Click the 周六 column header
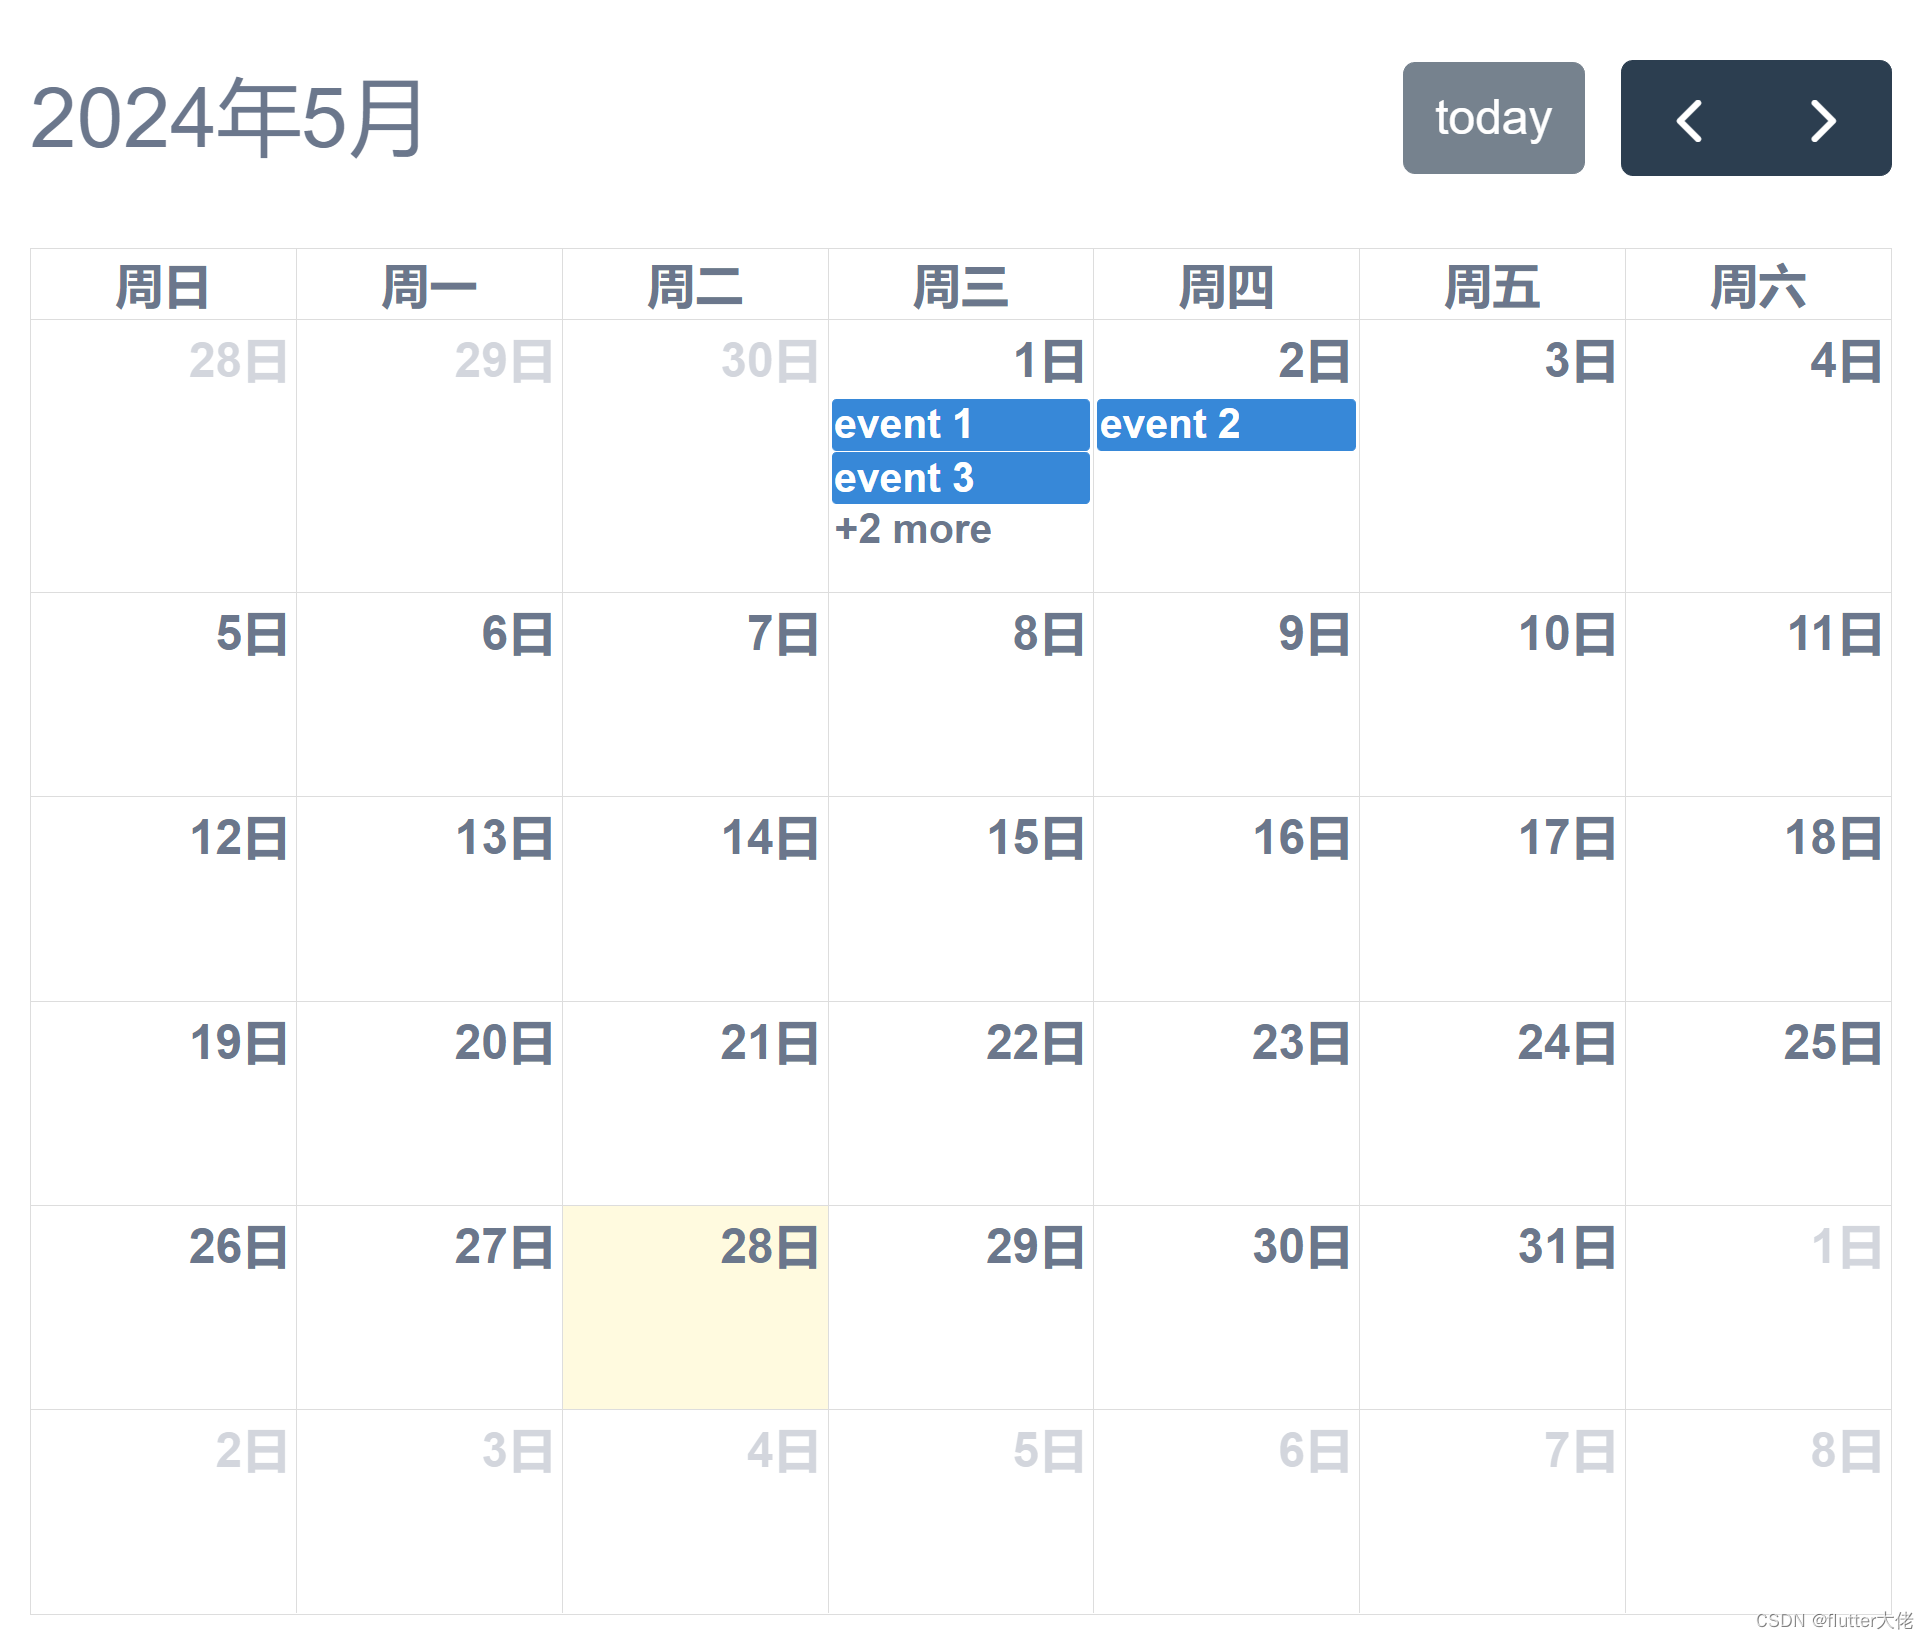Image resolution: width=1929 pixels, height=1639 pixels. 1758,285
